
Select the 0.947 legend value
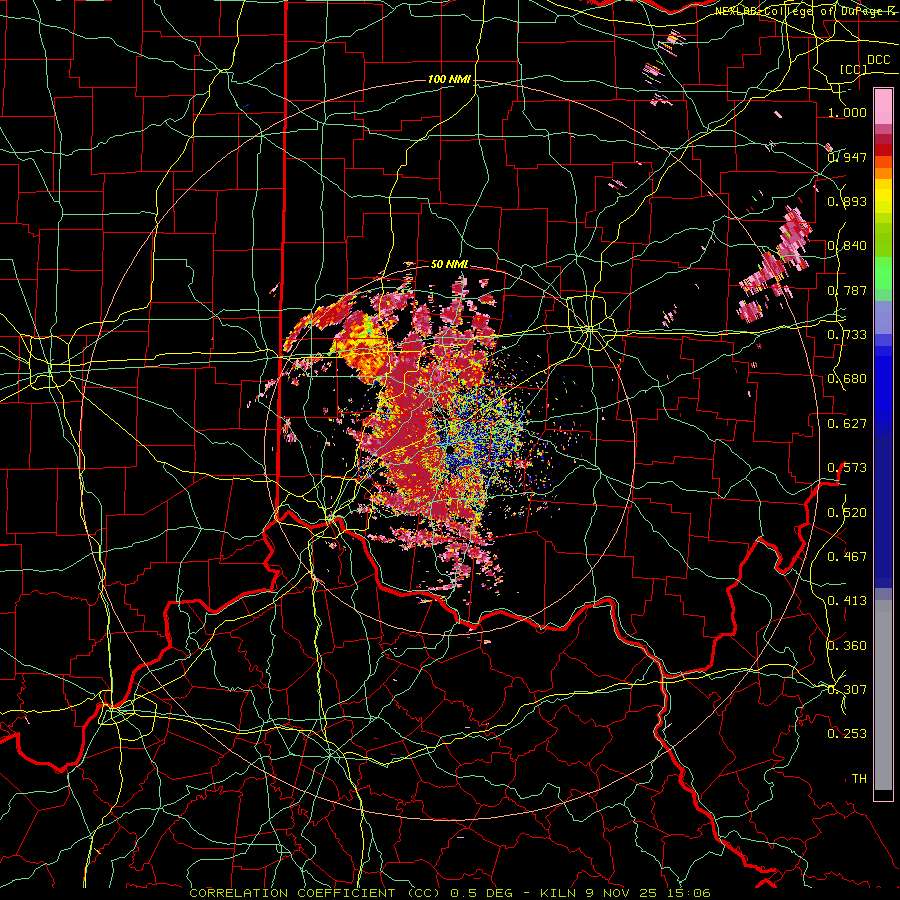[x=847, y=157]
